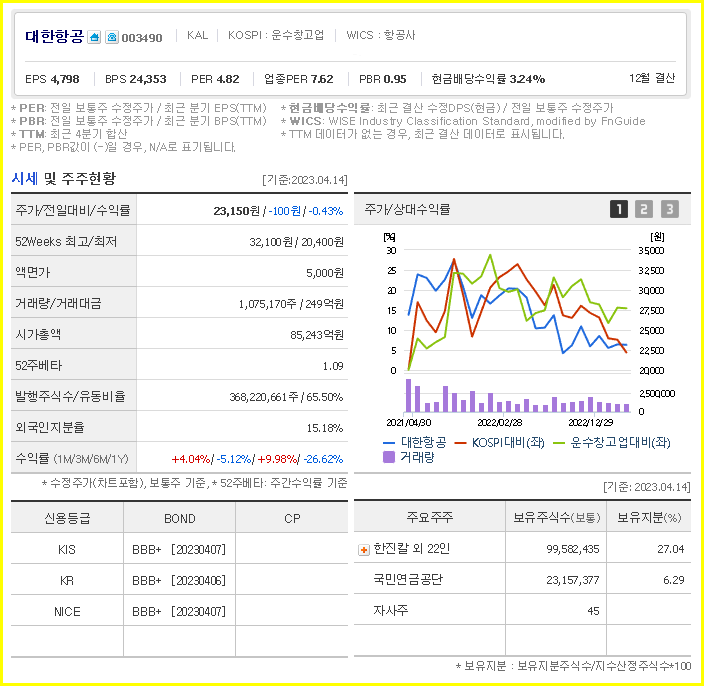Click the CP column header
704x686 pixels.
pos(292,518)
